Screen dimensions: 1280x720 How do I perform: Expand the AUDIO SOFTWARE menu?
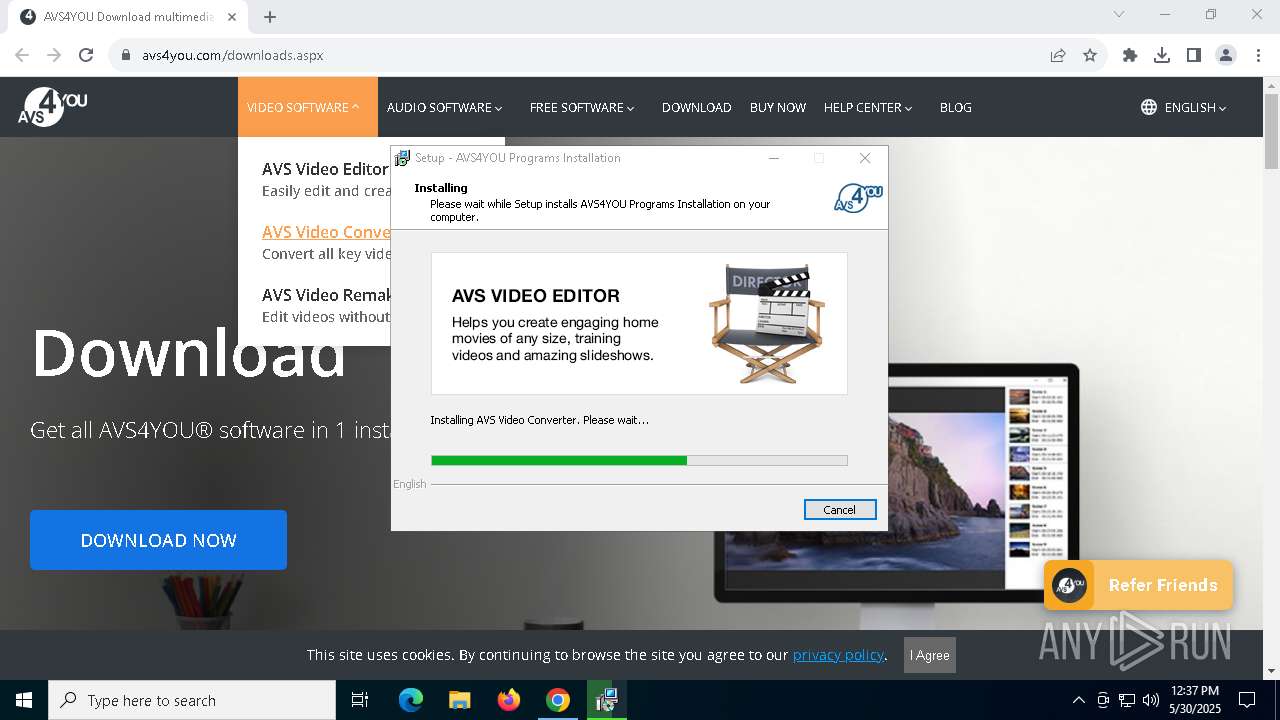[444, 107]
